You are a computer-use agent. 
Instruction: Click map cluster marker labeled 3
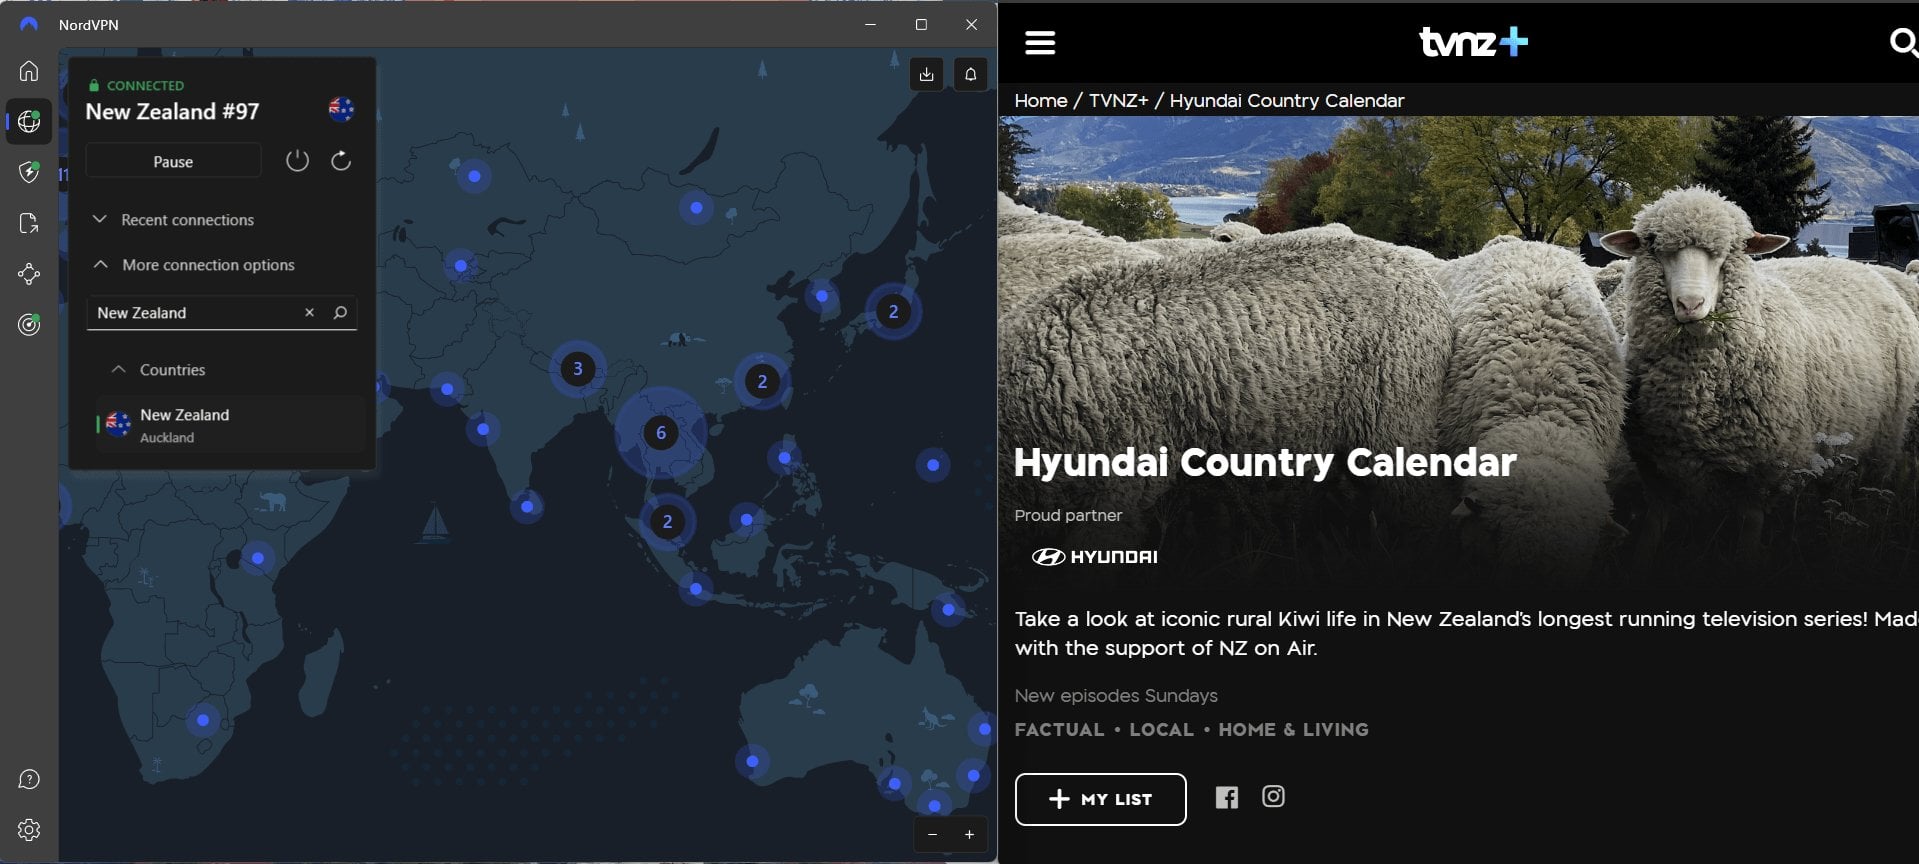577,369
